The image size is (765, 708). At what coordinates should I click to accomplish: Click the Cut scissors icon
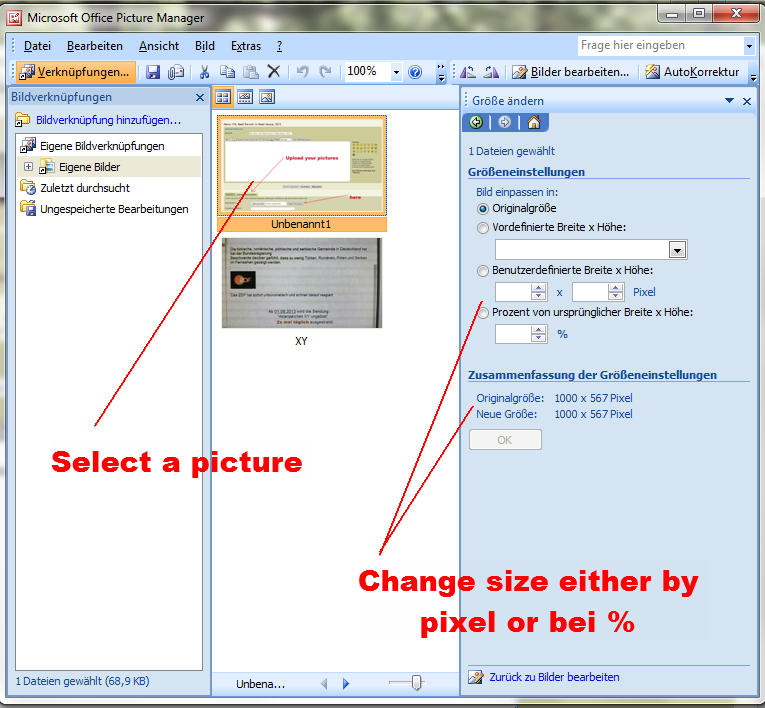click(x=204, y=72)
